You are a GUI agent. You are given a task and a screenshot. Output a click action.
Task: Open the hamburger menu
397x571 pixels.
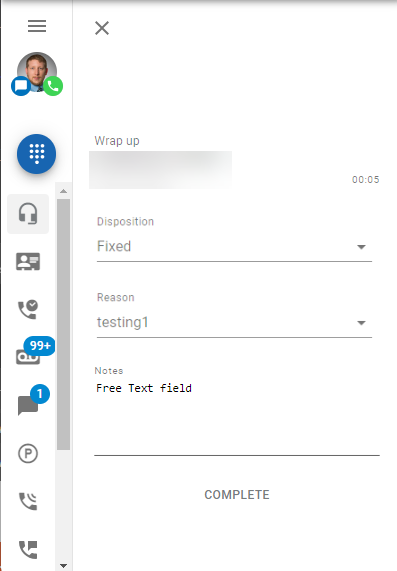pos(37,26)
